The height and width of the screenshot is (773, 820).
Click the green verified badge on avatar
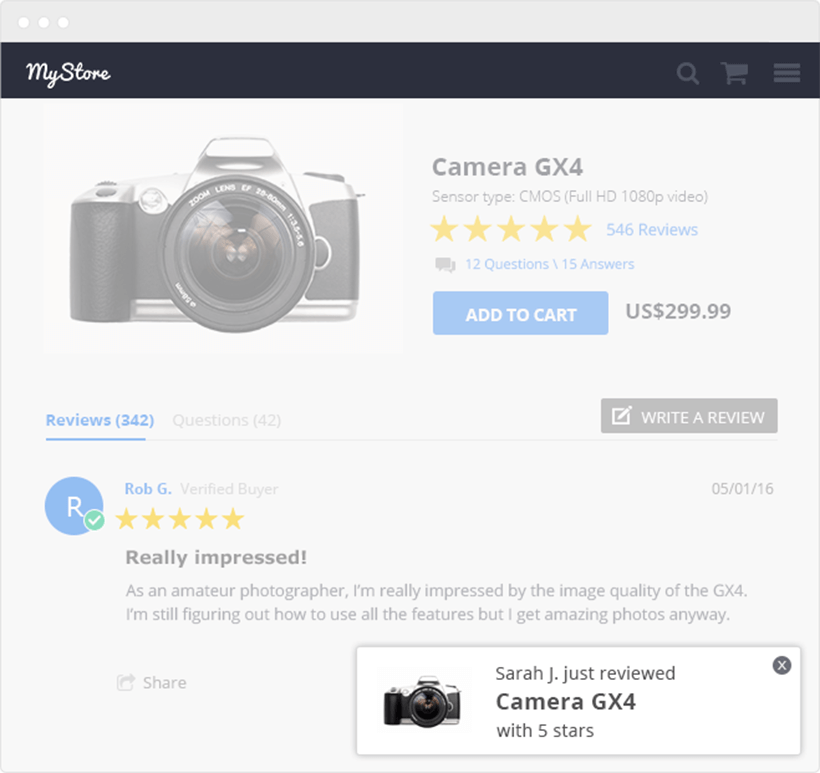click(x=95, y=520)
